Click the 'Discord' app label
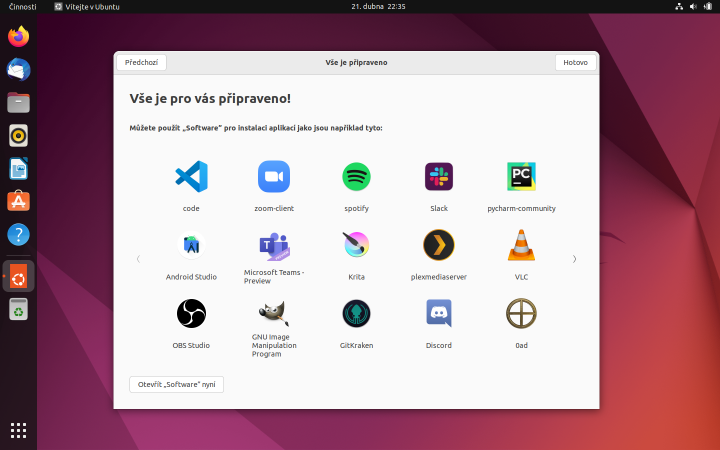This screenshot has width=720, height=450. click(x=439, y=345)
